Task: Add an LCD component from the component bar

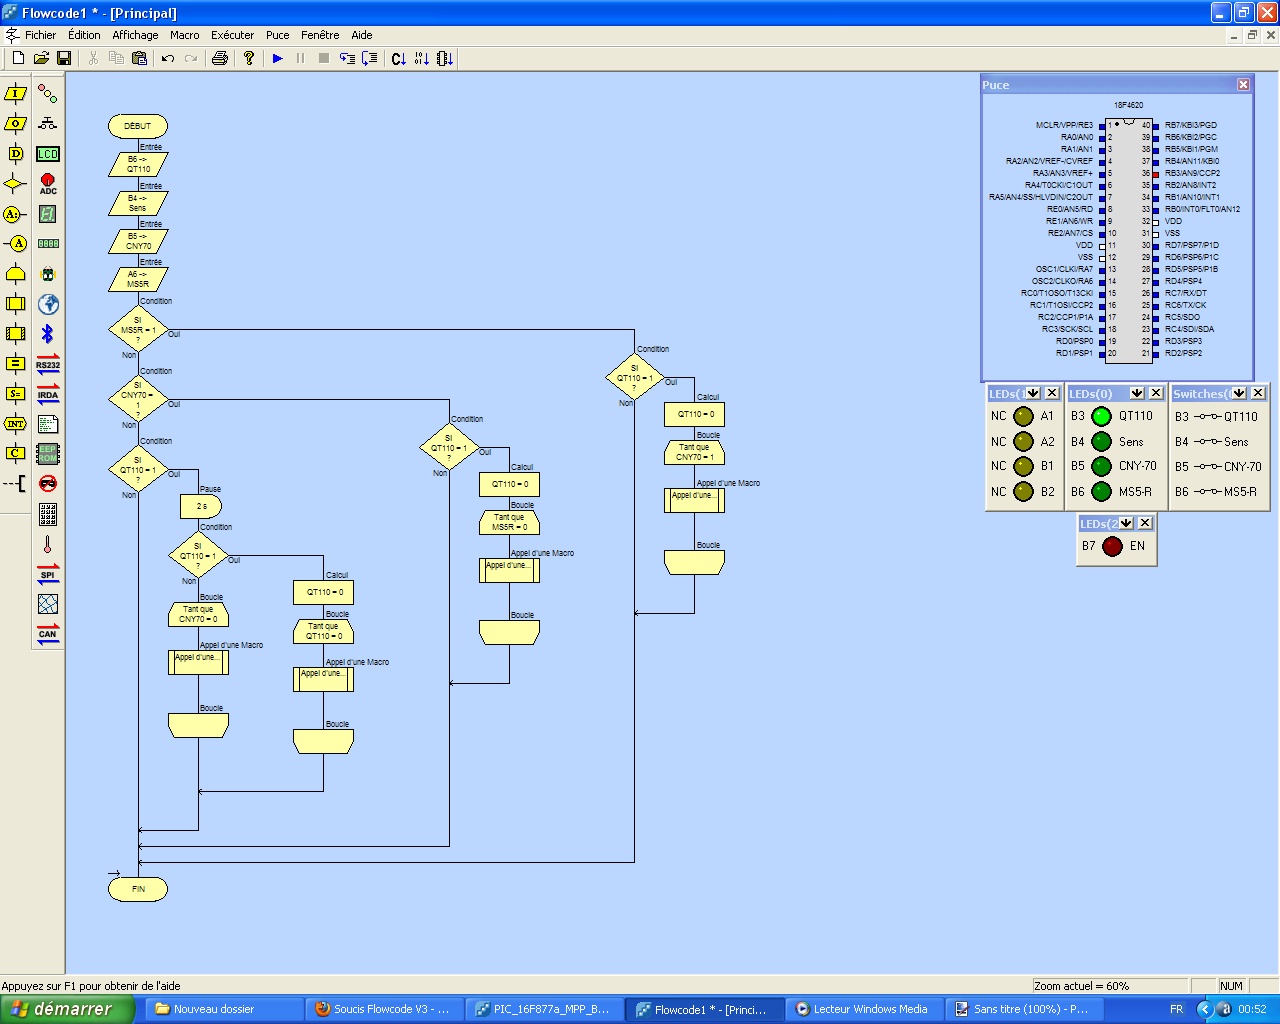Action: 48,154
